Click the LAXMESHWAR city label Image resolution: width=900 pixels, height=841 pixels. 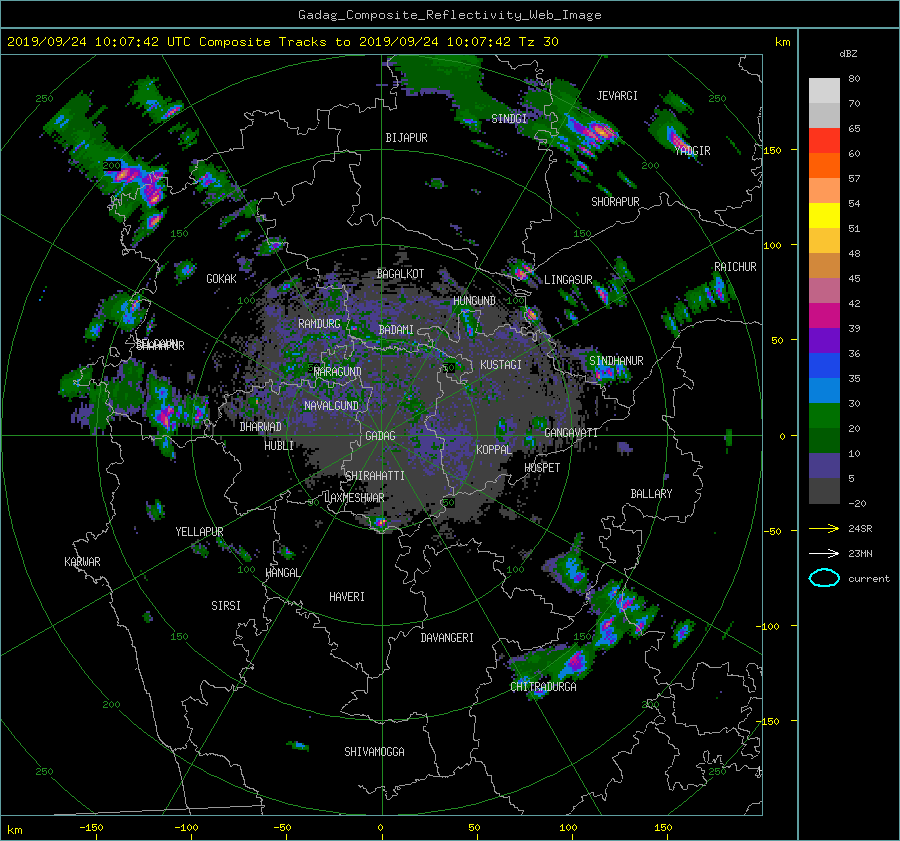coord(354,498)
